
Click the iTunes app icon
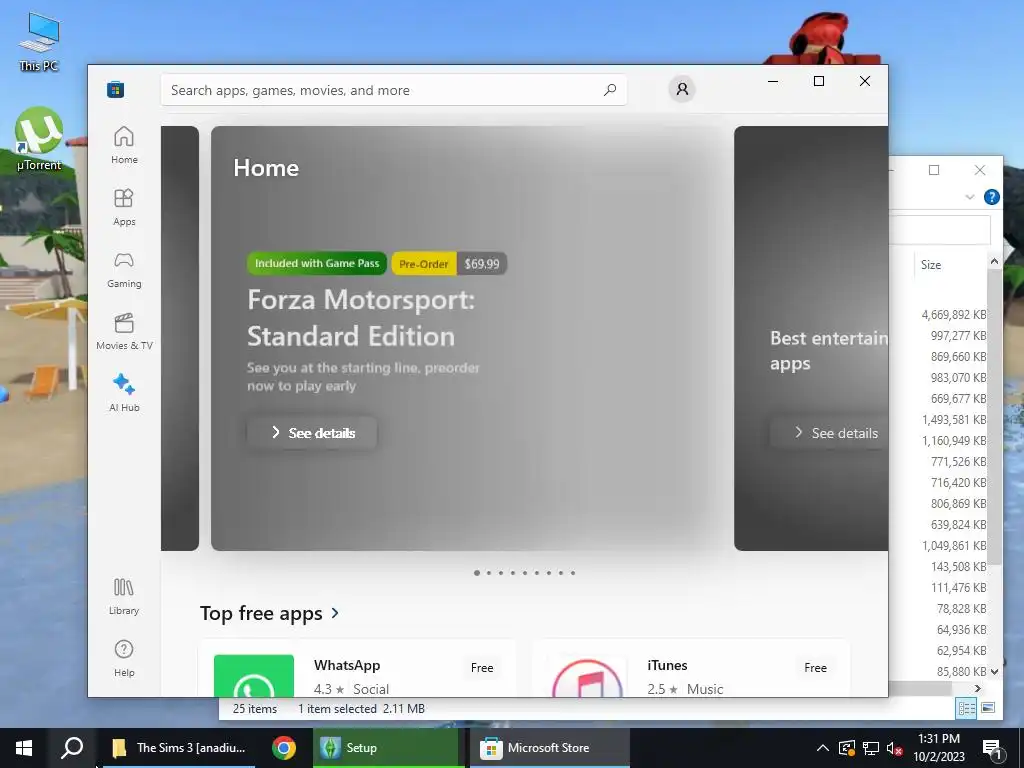[587, 677]
